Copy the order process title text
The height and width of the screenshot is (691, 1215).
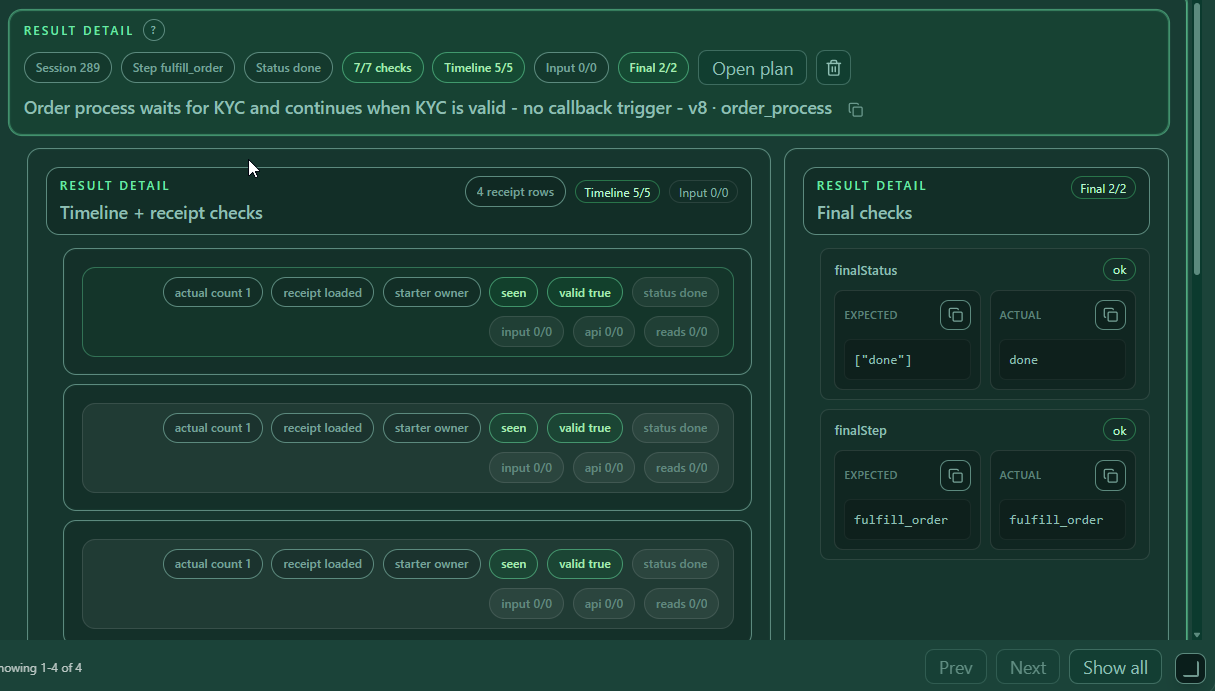coord(855,109)
